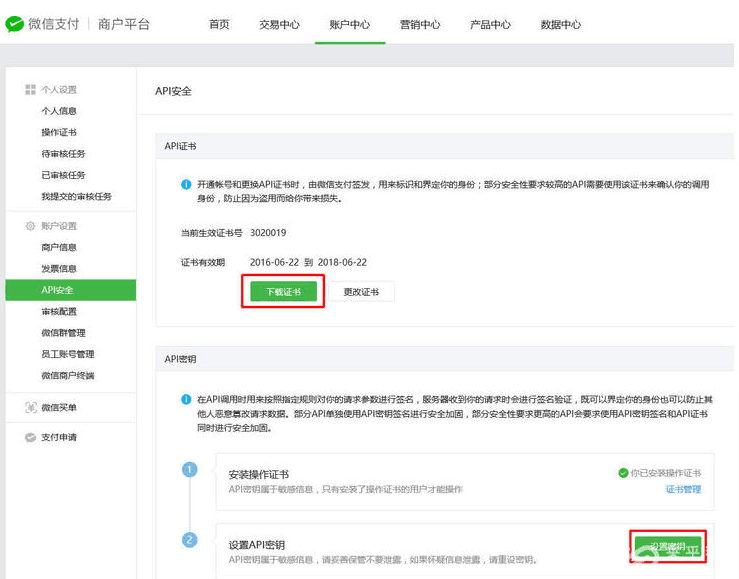Click the step 2 circle marker
Image resolution: width=739 pixels, height=579 pixels.
pyautogui.click(x=190, y=540)
